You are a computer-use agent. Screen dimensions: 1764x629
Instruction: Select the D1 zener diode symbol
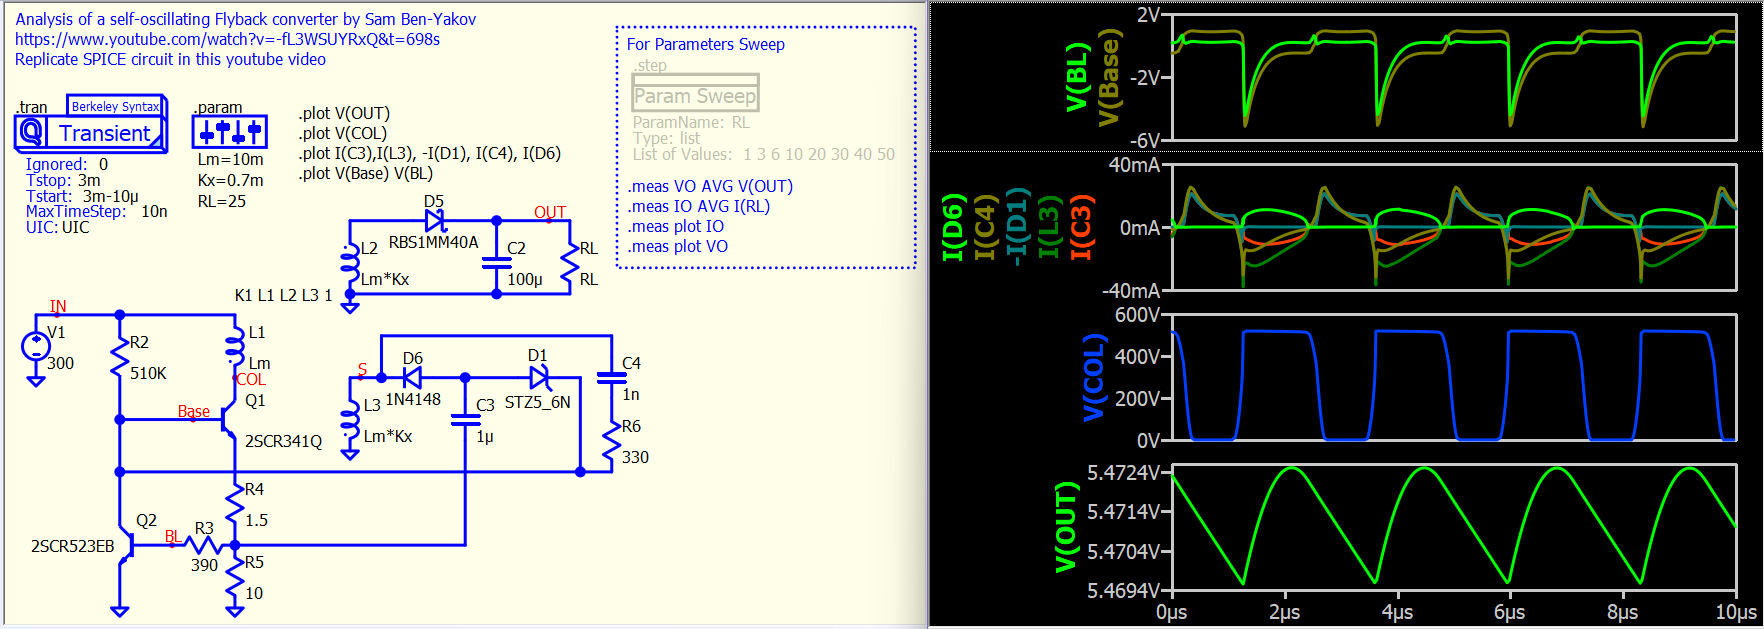(x=539, y=378)
